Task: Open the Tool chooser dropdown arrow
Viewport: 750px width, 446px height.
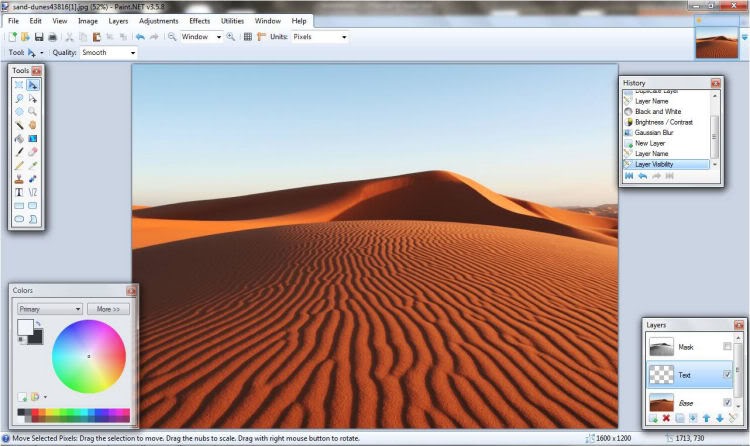Action: coord(42,53)
